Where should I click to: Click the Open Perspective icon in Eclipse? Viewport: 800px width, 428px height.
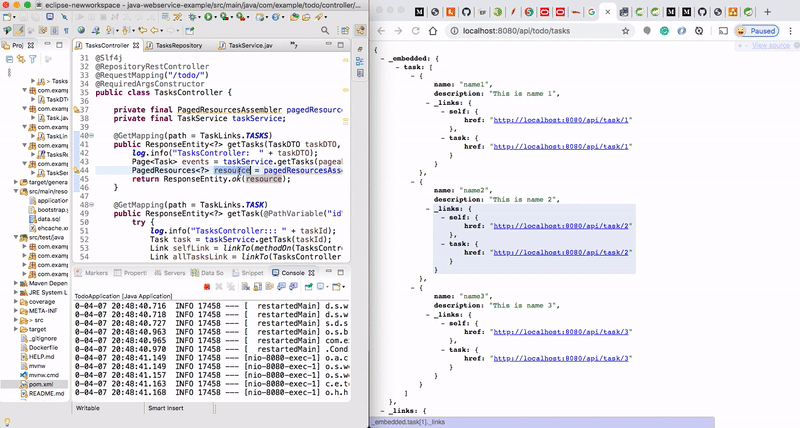344,31
